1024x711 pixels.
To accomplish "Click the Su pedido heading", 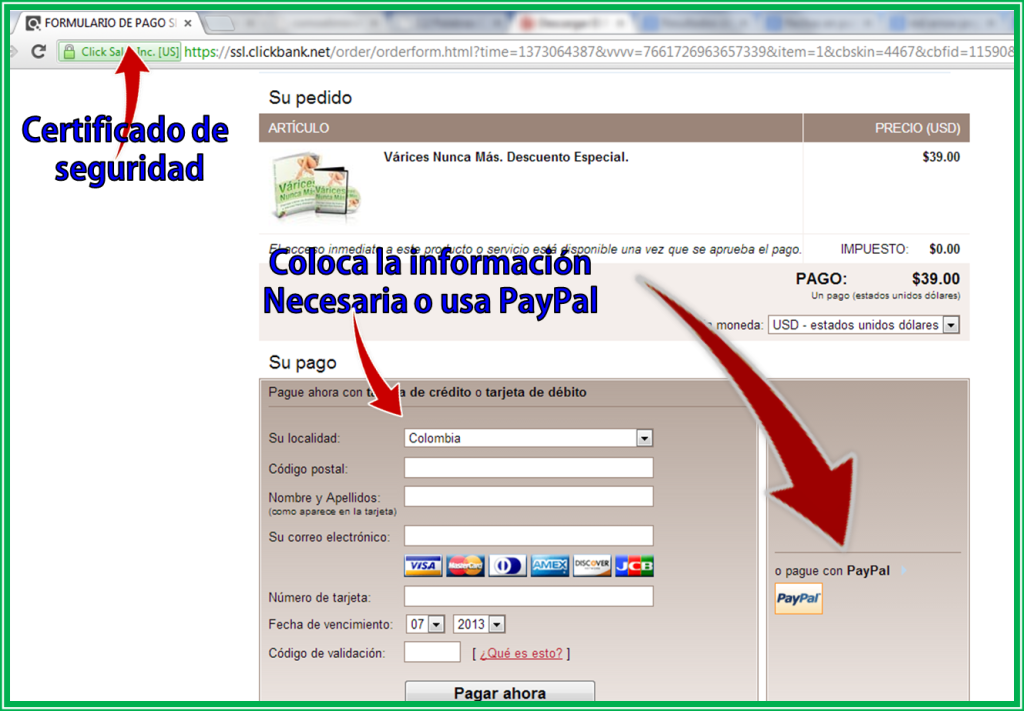I will tap(310, 98).
